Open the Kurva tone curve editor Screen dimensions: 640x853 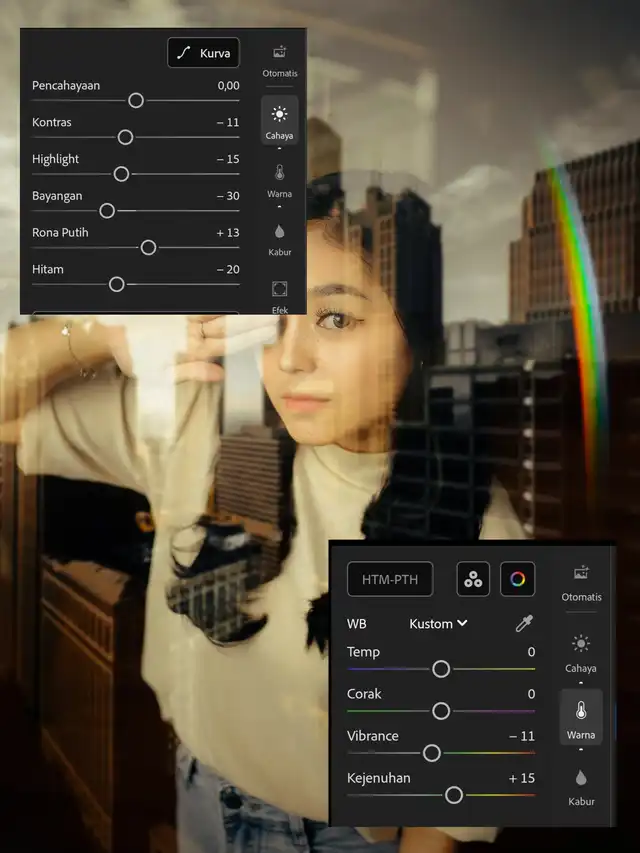click(x=203, y=53)
